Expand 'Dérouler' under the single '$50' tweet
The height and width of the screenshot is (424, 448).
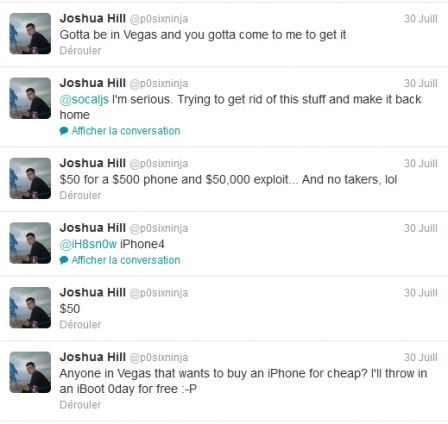[x=80, y=325]
